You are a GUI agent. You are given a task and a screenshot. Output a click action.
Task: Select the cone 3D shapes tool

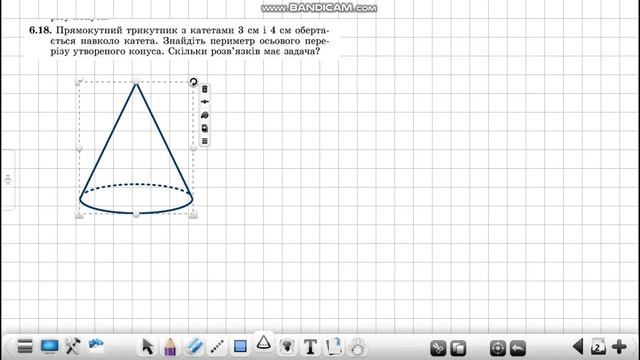pos(264,342)
